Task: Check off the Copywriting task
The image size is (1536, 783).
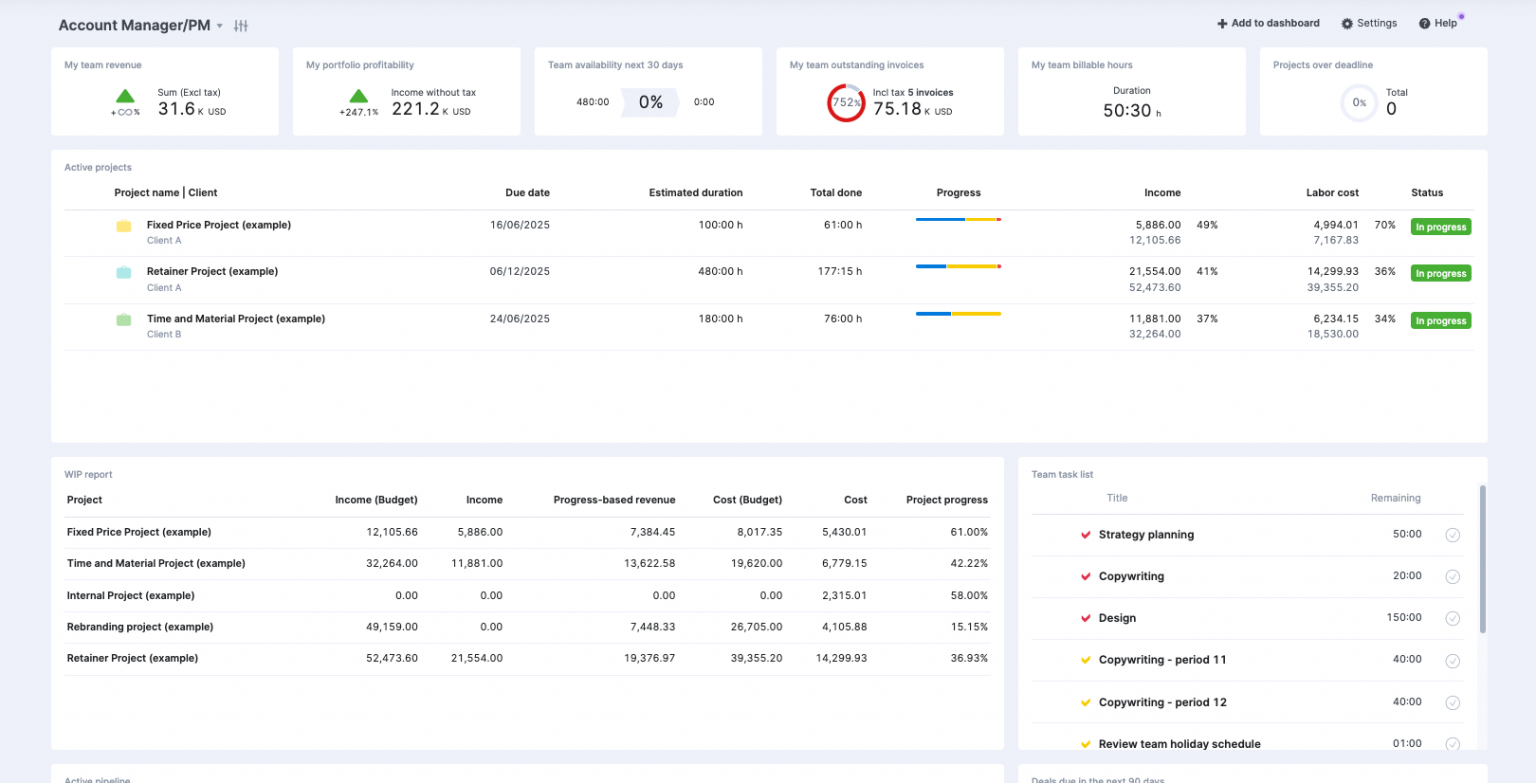Action: (1453, 576)
